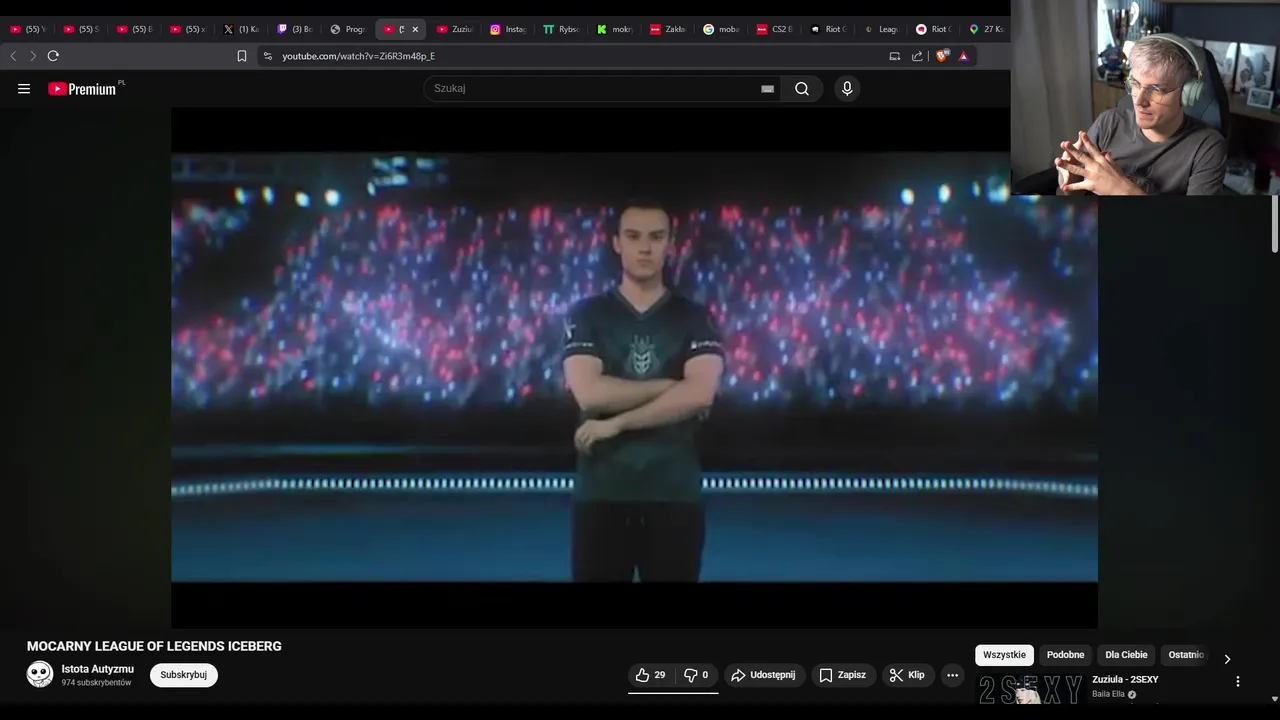Click the cast/picture-in-picture icon in address bar
Screen dimensions: 1280x720
coord(894,56)
